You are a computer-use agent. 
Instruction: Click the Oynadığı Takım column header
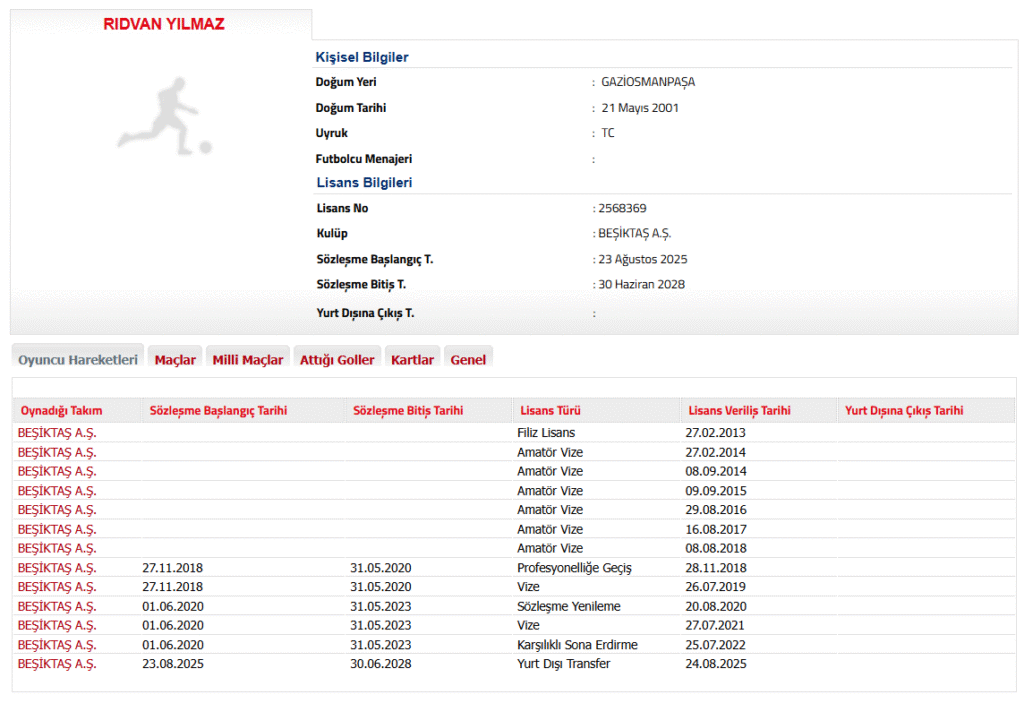tap(61, 411)
